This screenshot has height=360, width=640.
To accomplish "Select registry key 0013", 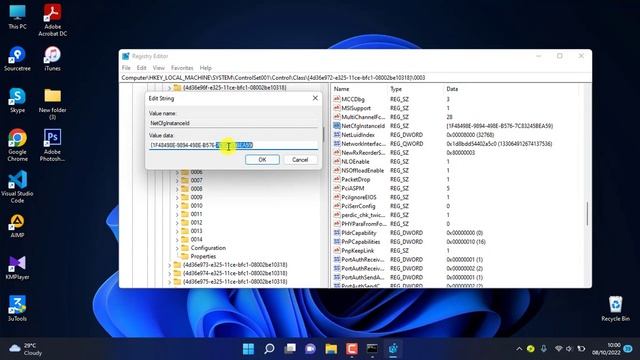I will pos(196,231).
